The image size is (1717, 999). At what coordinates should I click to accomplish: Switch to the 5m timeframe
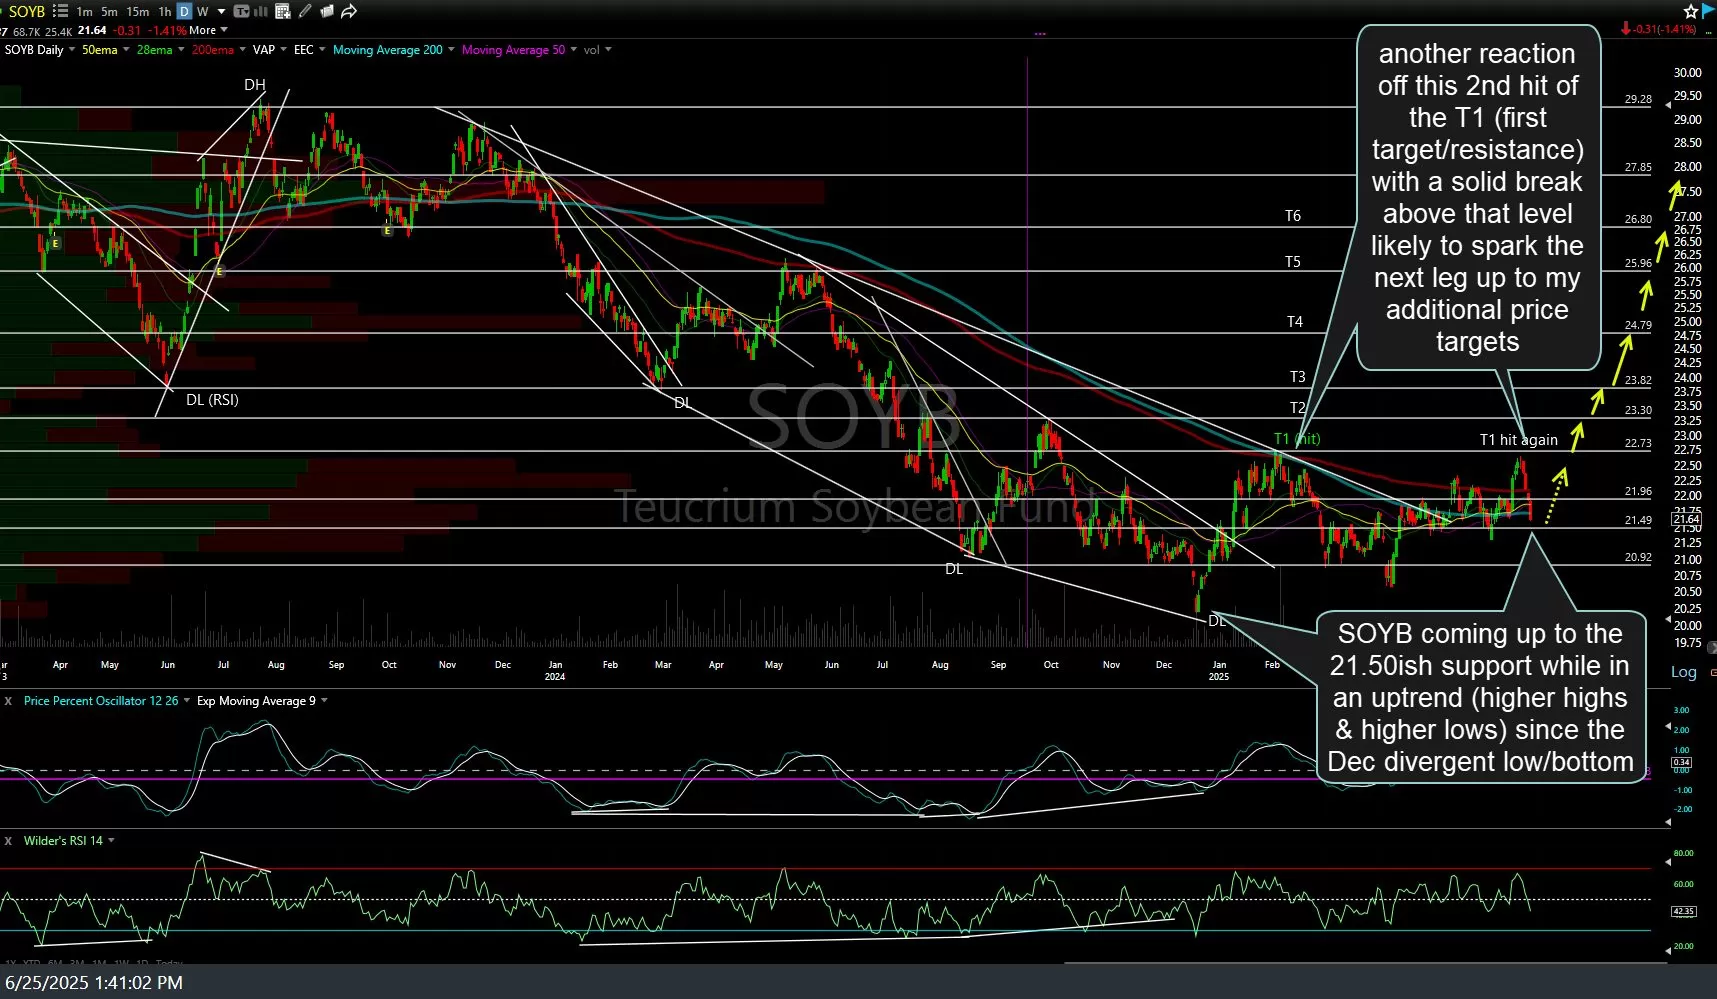coord(109,11)
